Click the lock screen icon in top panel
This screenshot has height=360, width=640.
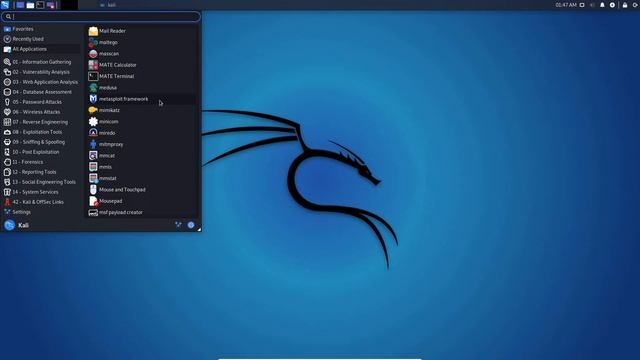625,5
